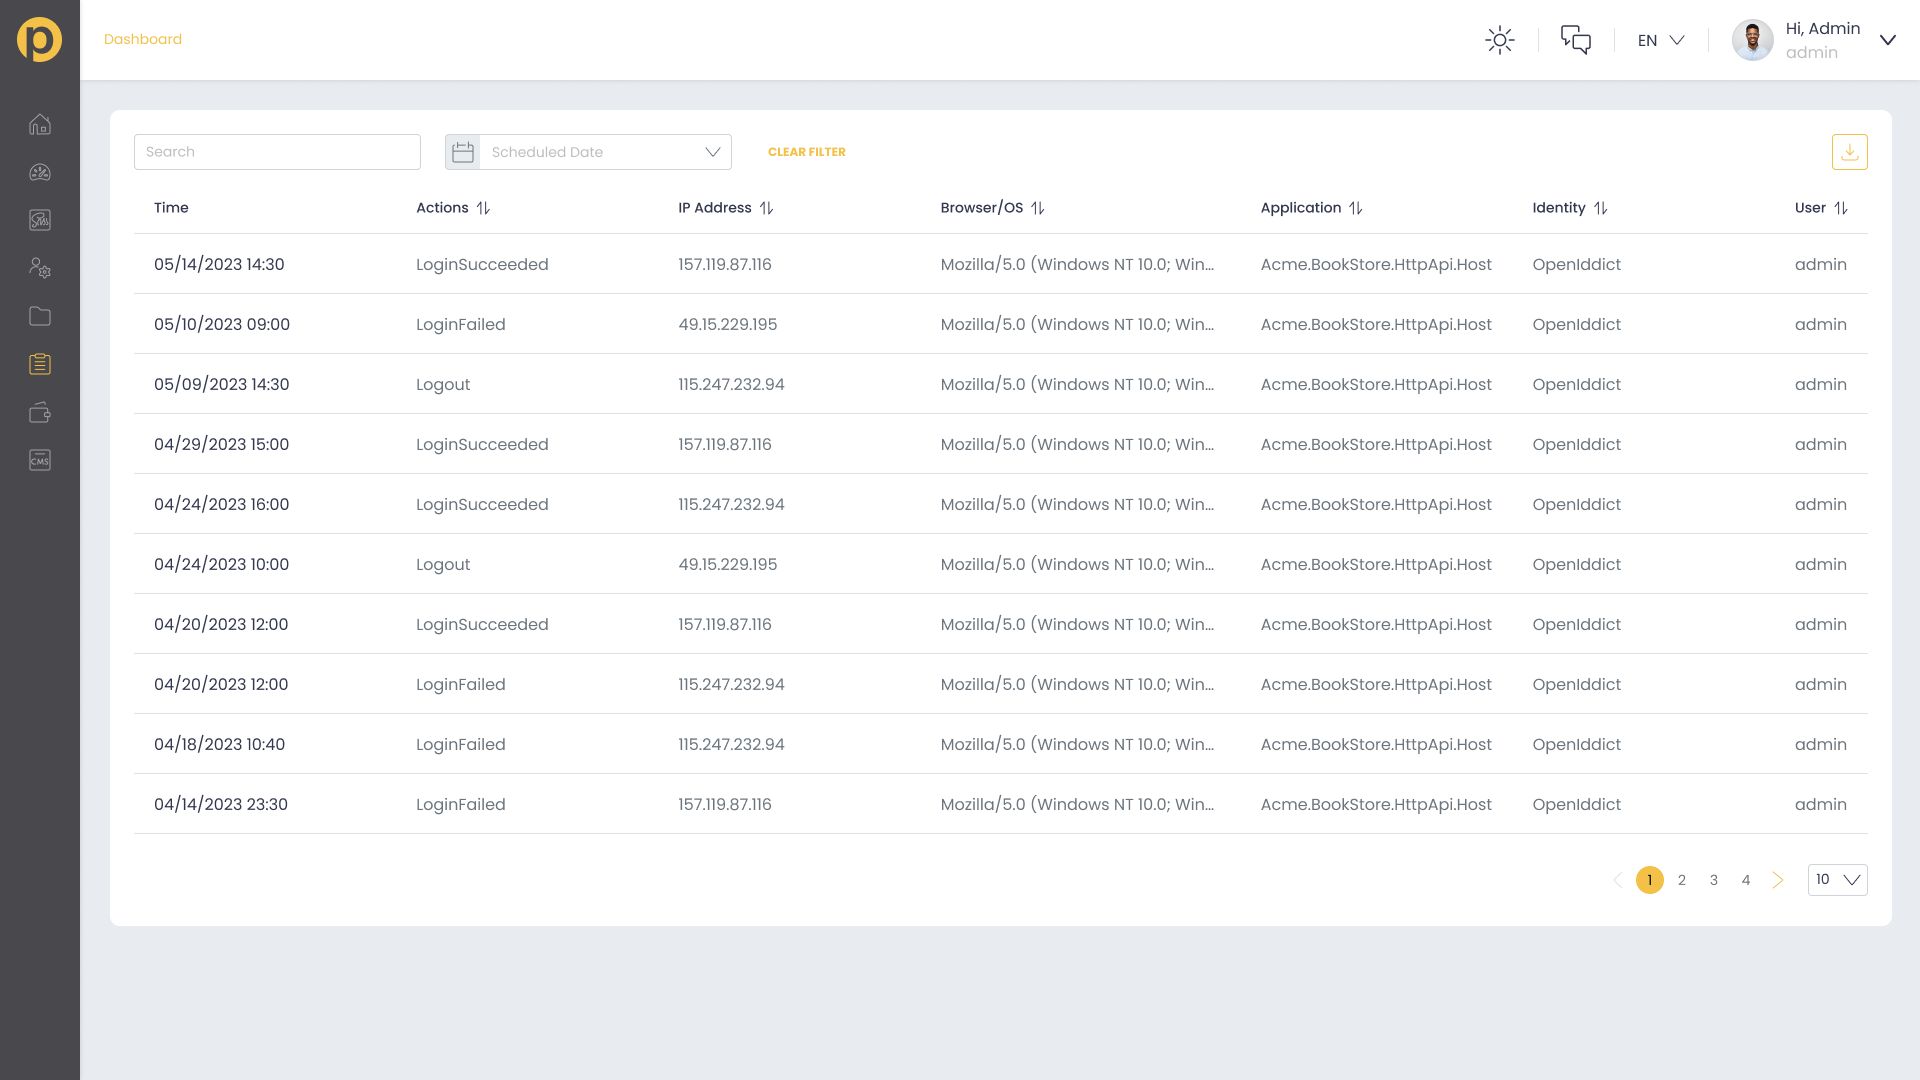Open the page size dropdown showing 10

tap(1837, 880)
